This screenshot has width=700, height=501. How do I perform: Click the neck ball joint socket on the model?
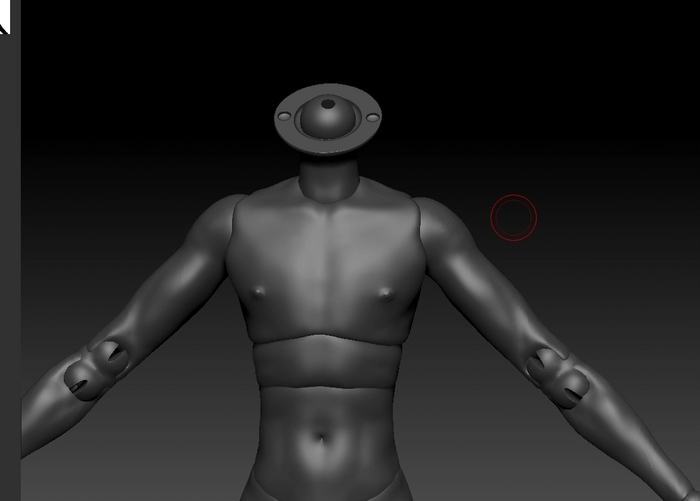[328, 119]
